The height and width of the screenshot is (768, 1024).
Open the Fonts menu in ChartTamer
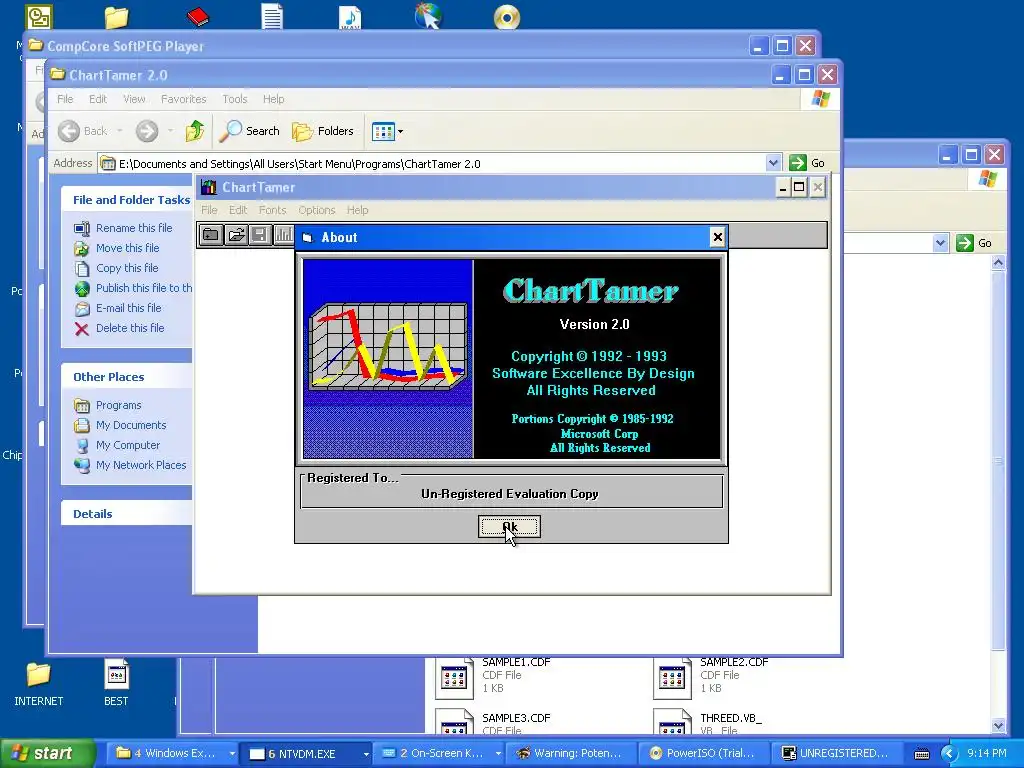tap(272, 210)
